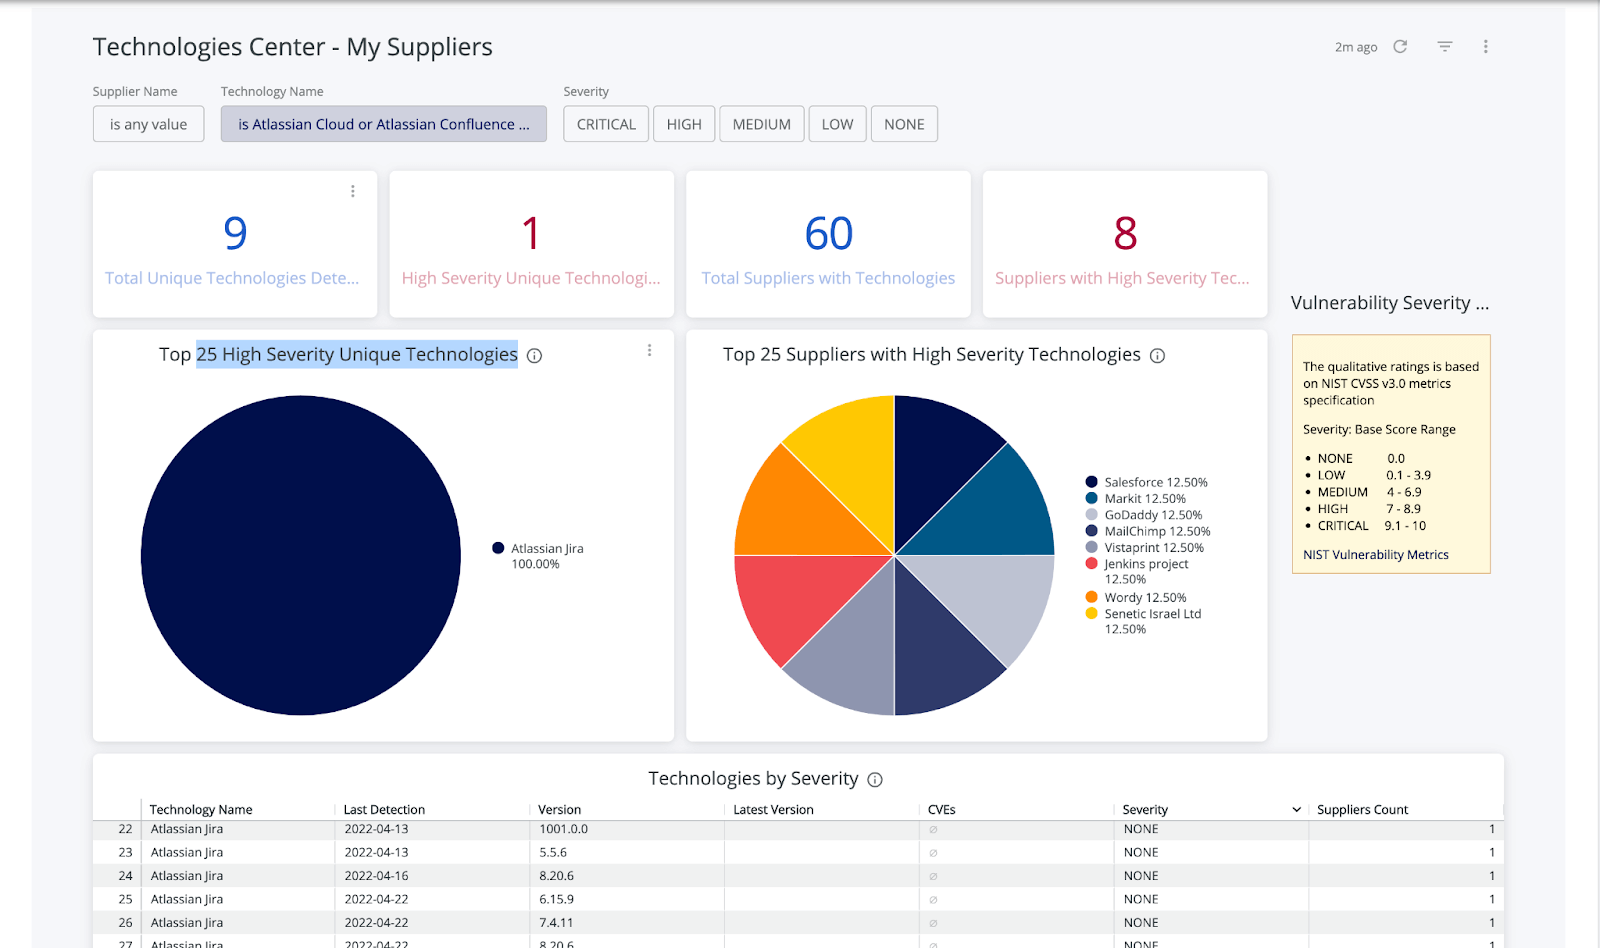Click the GoDaddy legend color dot
The height and width of the screenshot is (948, 1600).
(x=1091, y=515)
